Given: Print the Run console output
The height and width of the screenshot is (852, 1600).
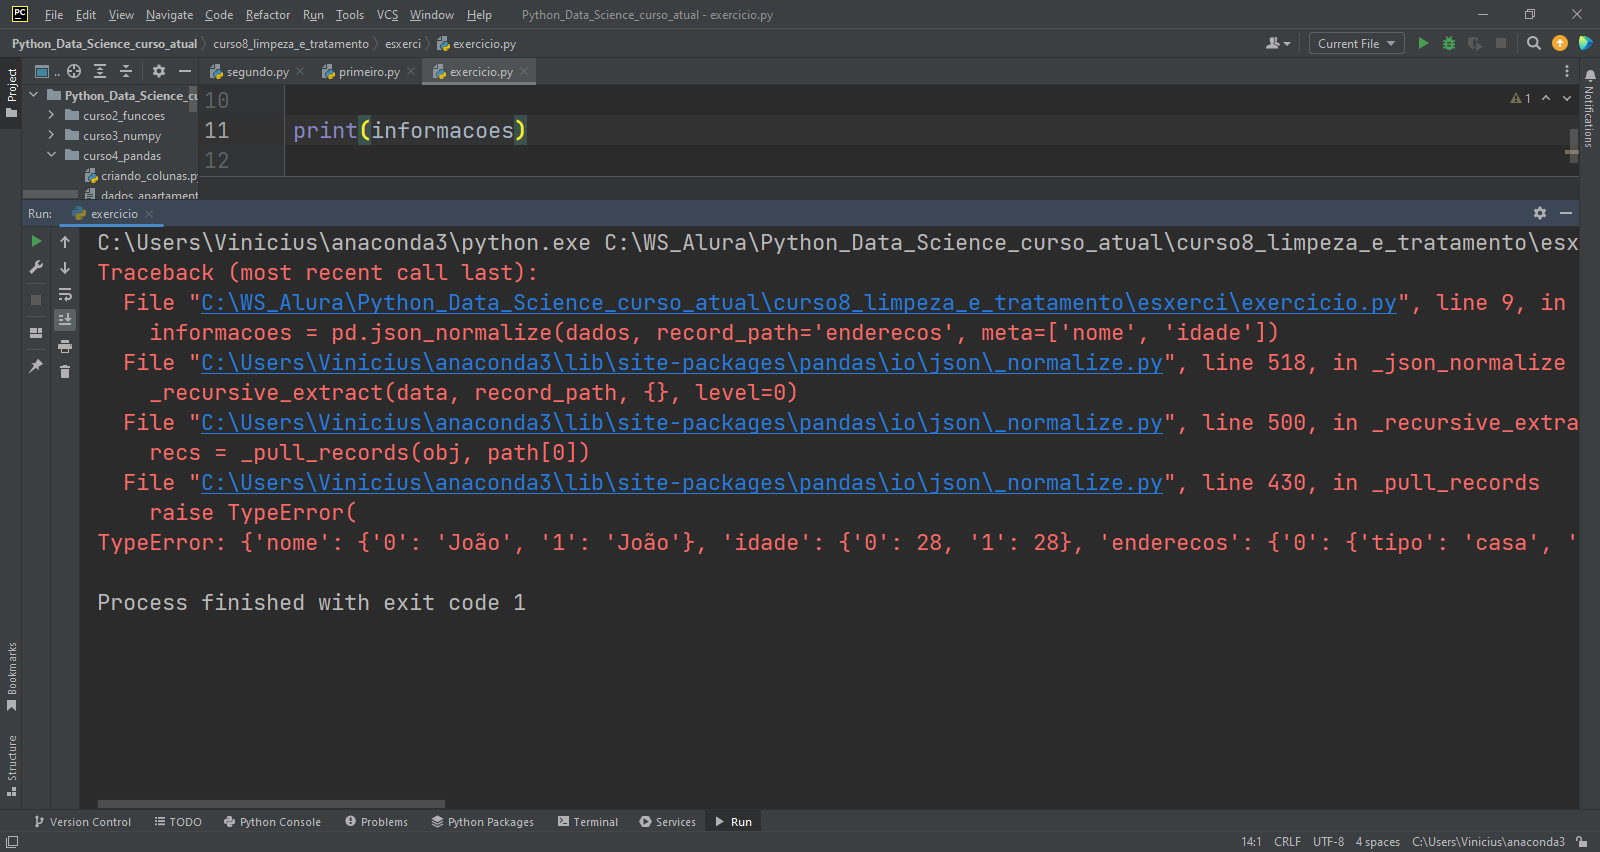Looking at the screenshot, I should pyautogui.click(x=65, y=346).
